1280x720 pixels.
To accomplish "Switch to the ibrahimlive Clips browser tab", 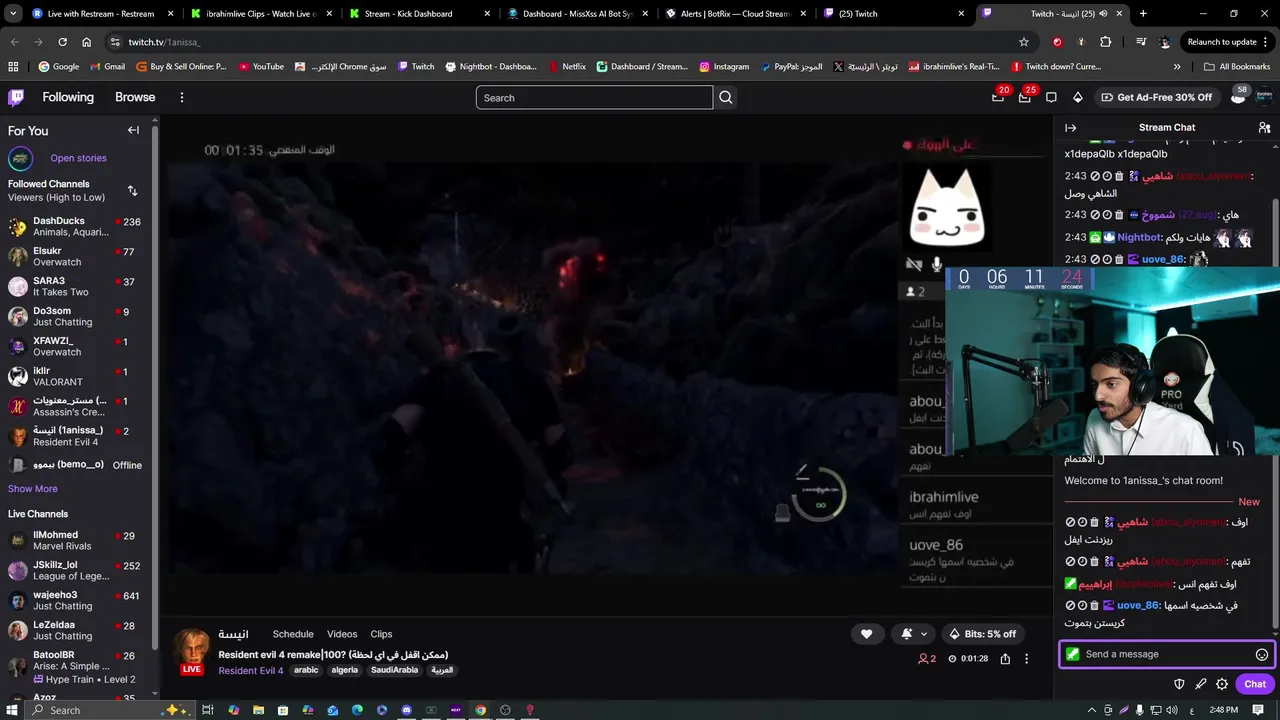I will [x=260, y=14].
